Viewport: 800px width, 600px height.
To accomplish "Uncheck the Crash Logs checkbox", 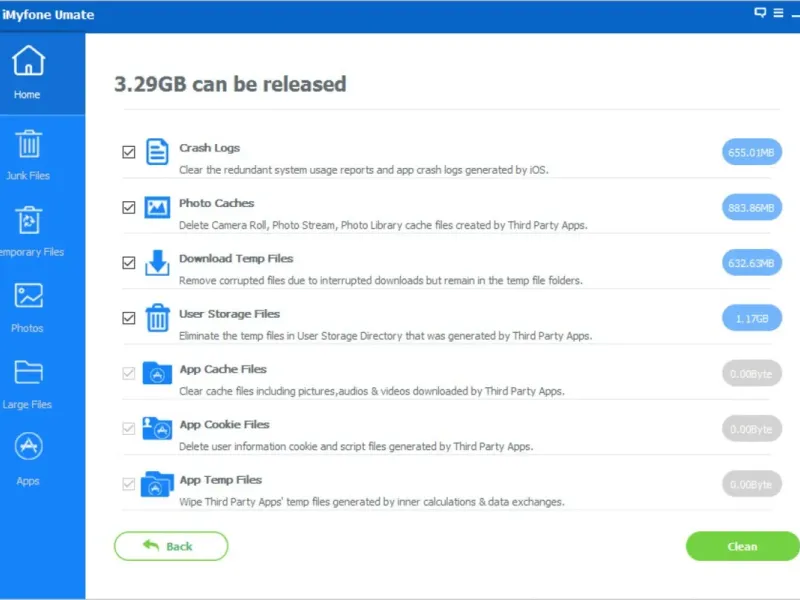I will click(129, 152).
